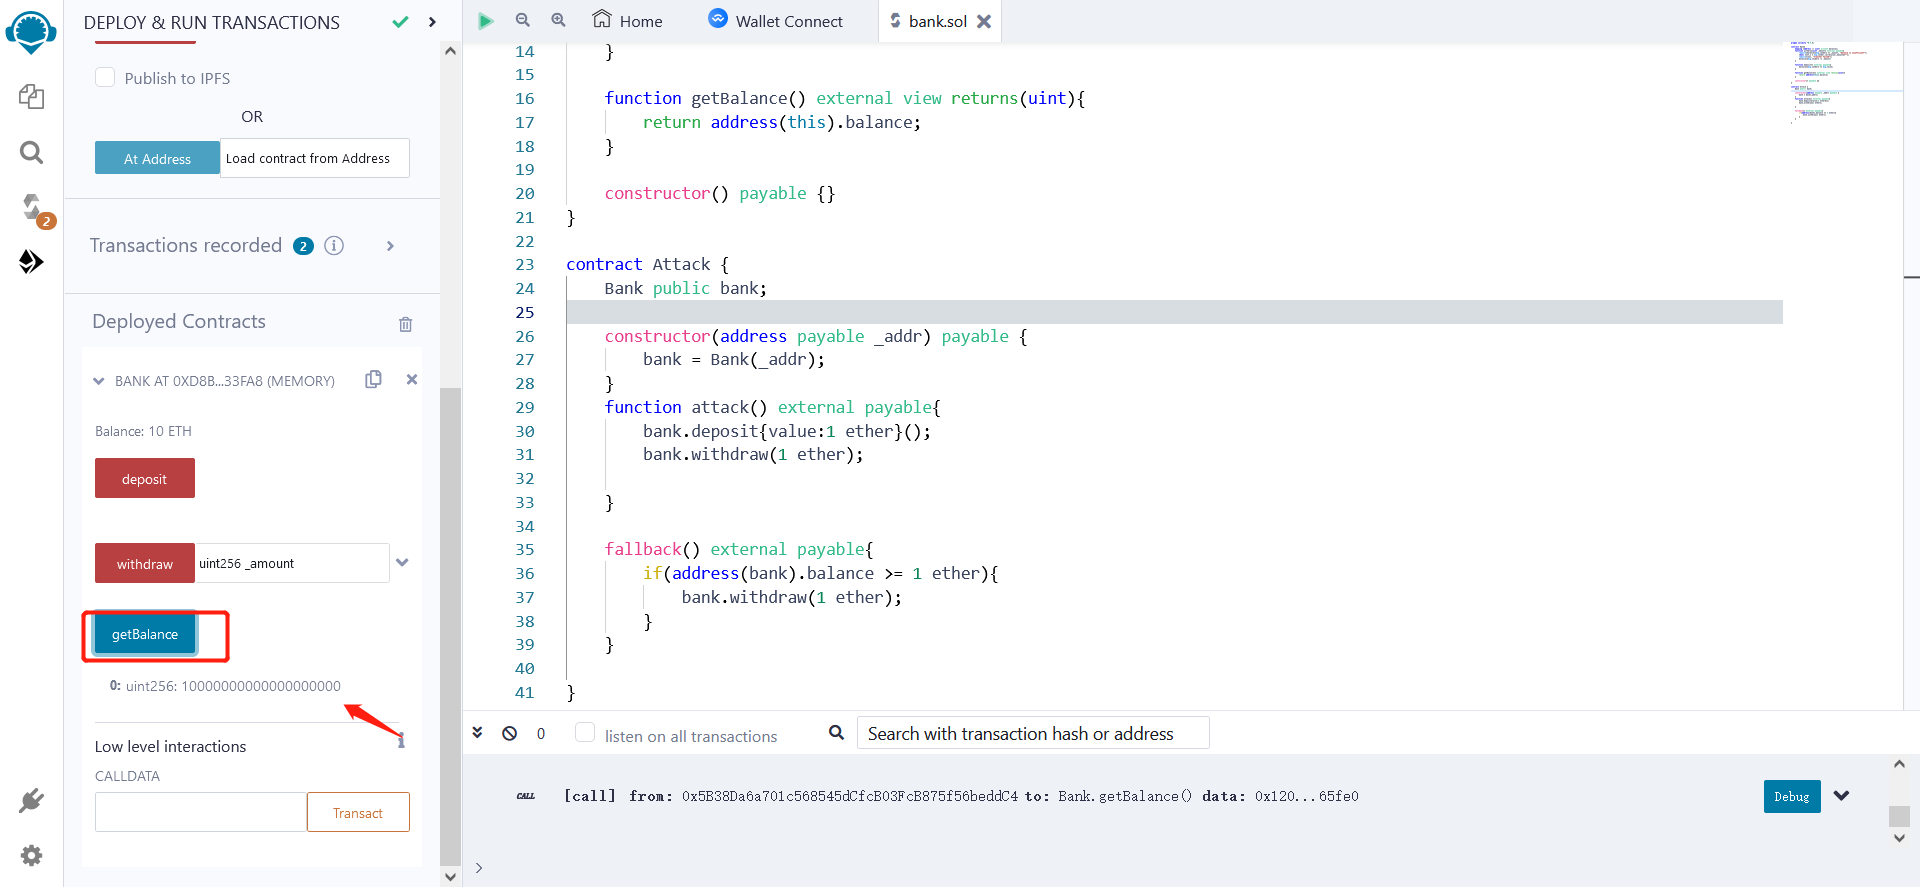Toggle the terminal collapse double chevron
Screen dimensions: 1920x887
(478, 733)
